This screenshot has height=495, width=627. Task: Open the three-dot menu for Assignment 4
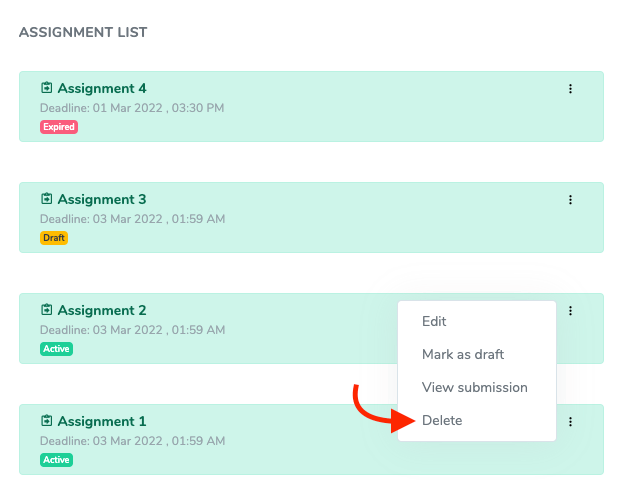click(571, 89)
